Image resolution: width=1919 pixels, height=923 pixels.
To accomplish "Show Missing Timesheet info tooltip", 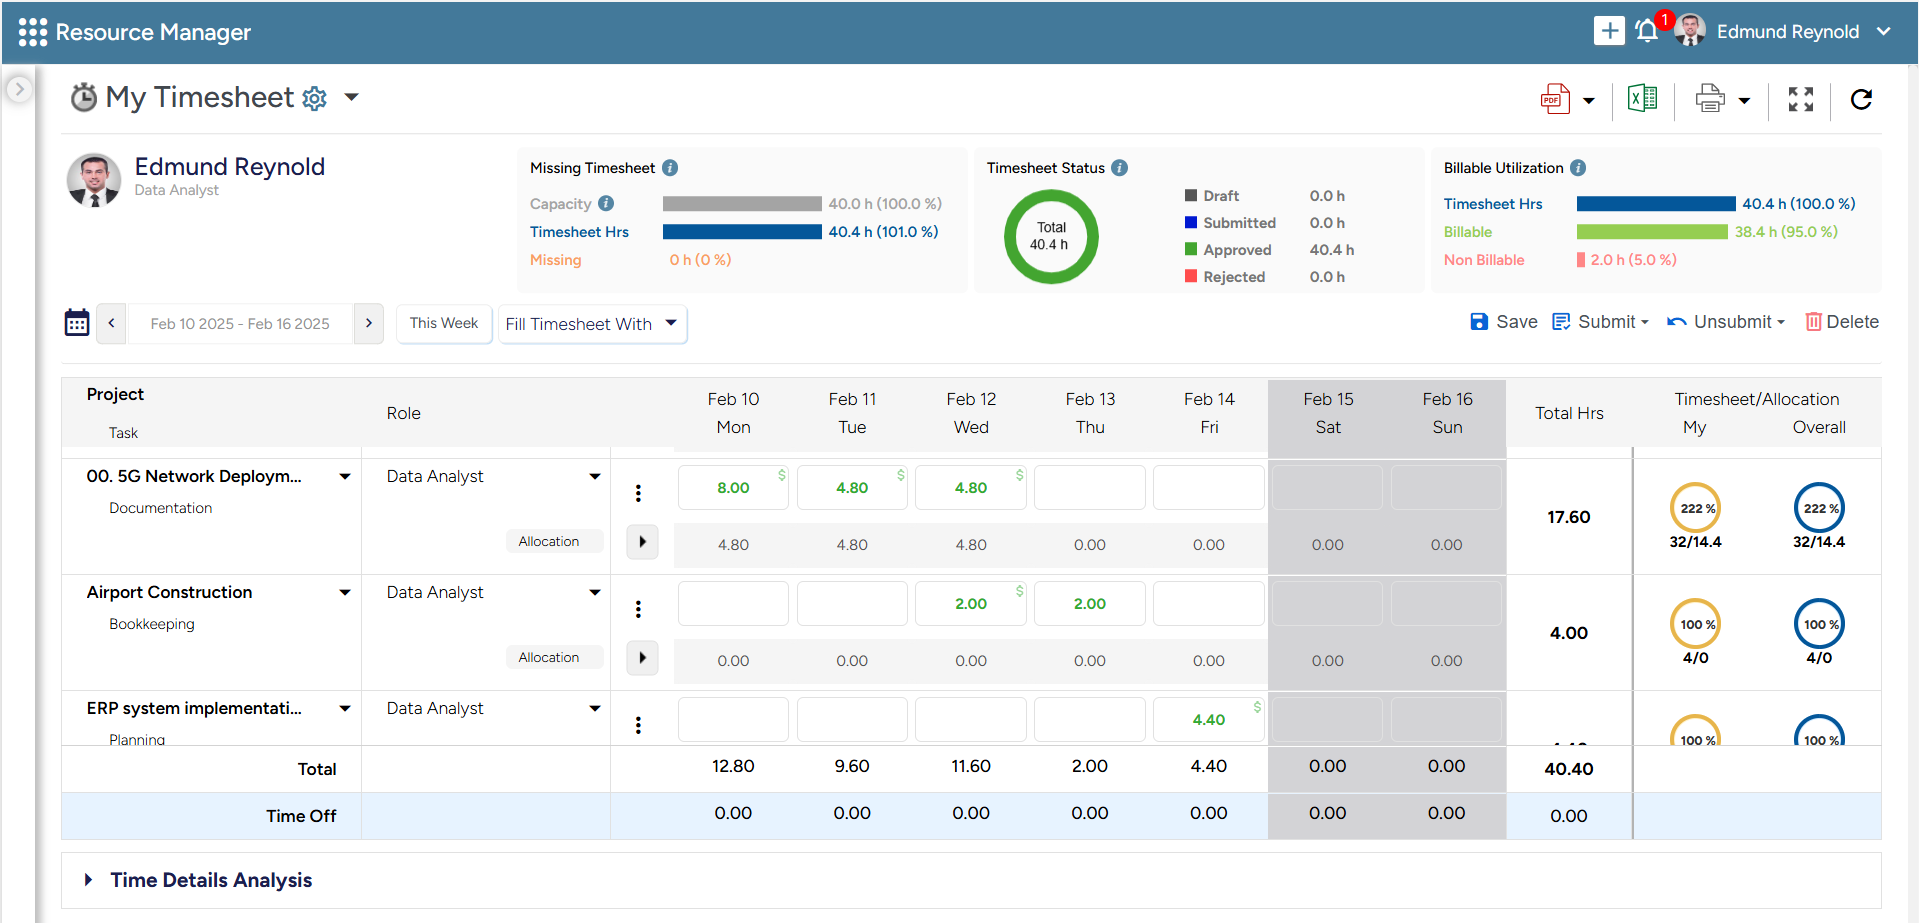I will (x=670, y=168).
